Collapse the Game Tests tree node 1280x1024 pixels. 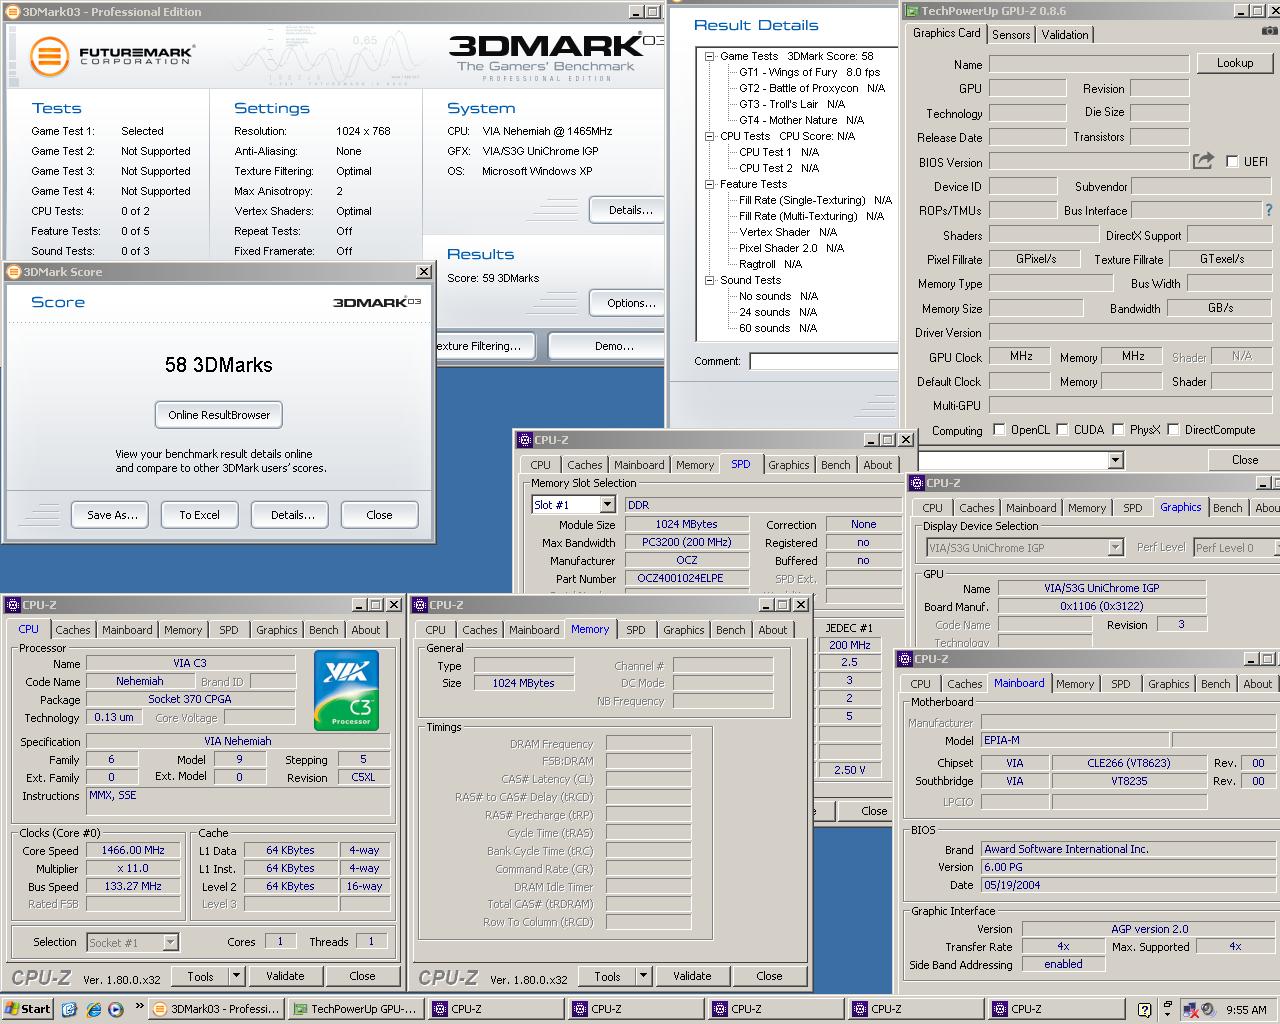click(x=709, y=56)
